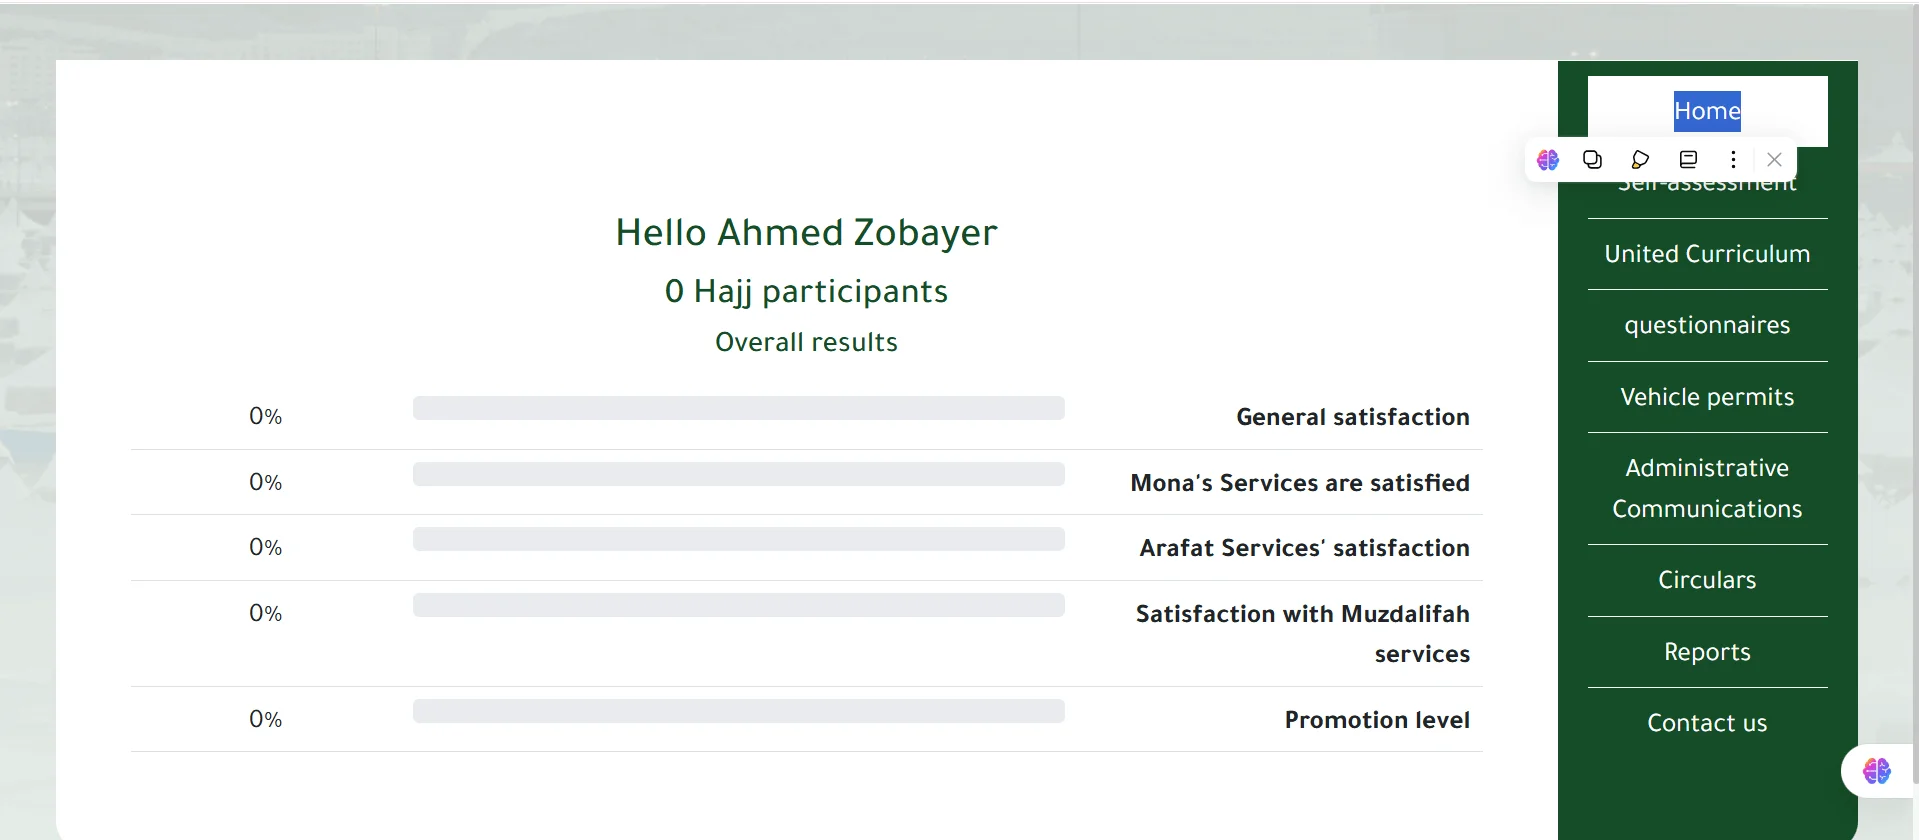Image resolution: width=1919 pixels, height=840 pixels.
Task: Dismiss the floating toolbar with the X
Action: (x=1773, y=160)
